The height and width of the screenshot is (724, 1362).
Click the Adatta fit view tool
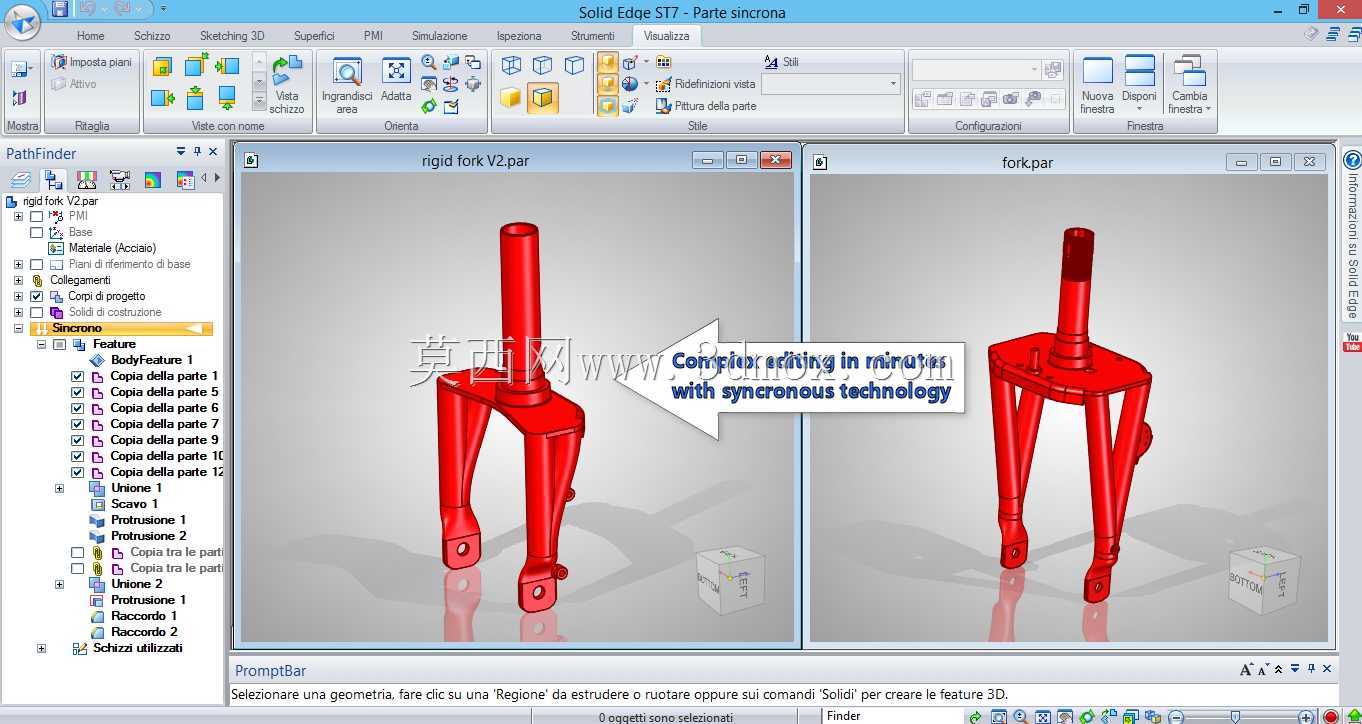396,81
